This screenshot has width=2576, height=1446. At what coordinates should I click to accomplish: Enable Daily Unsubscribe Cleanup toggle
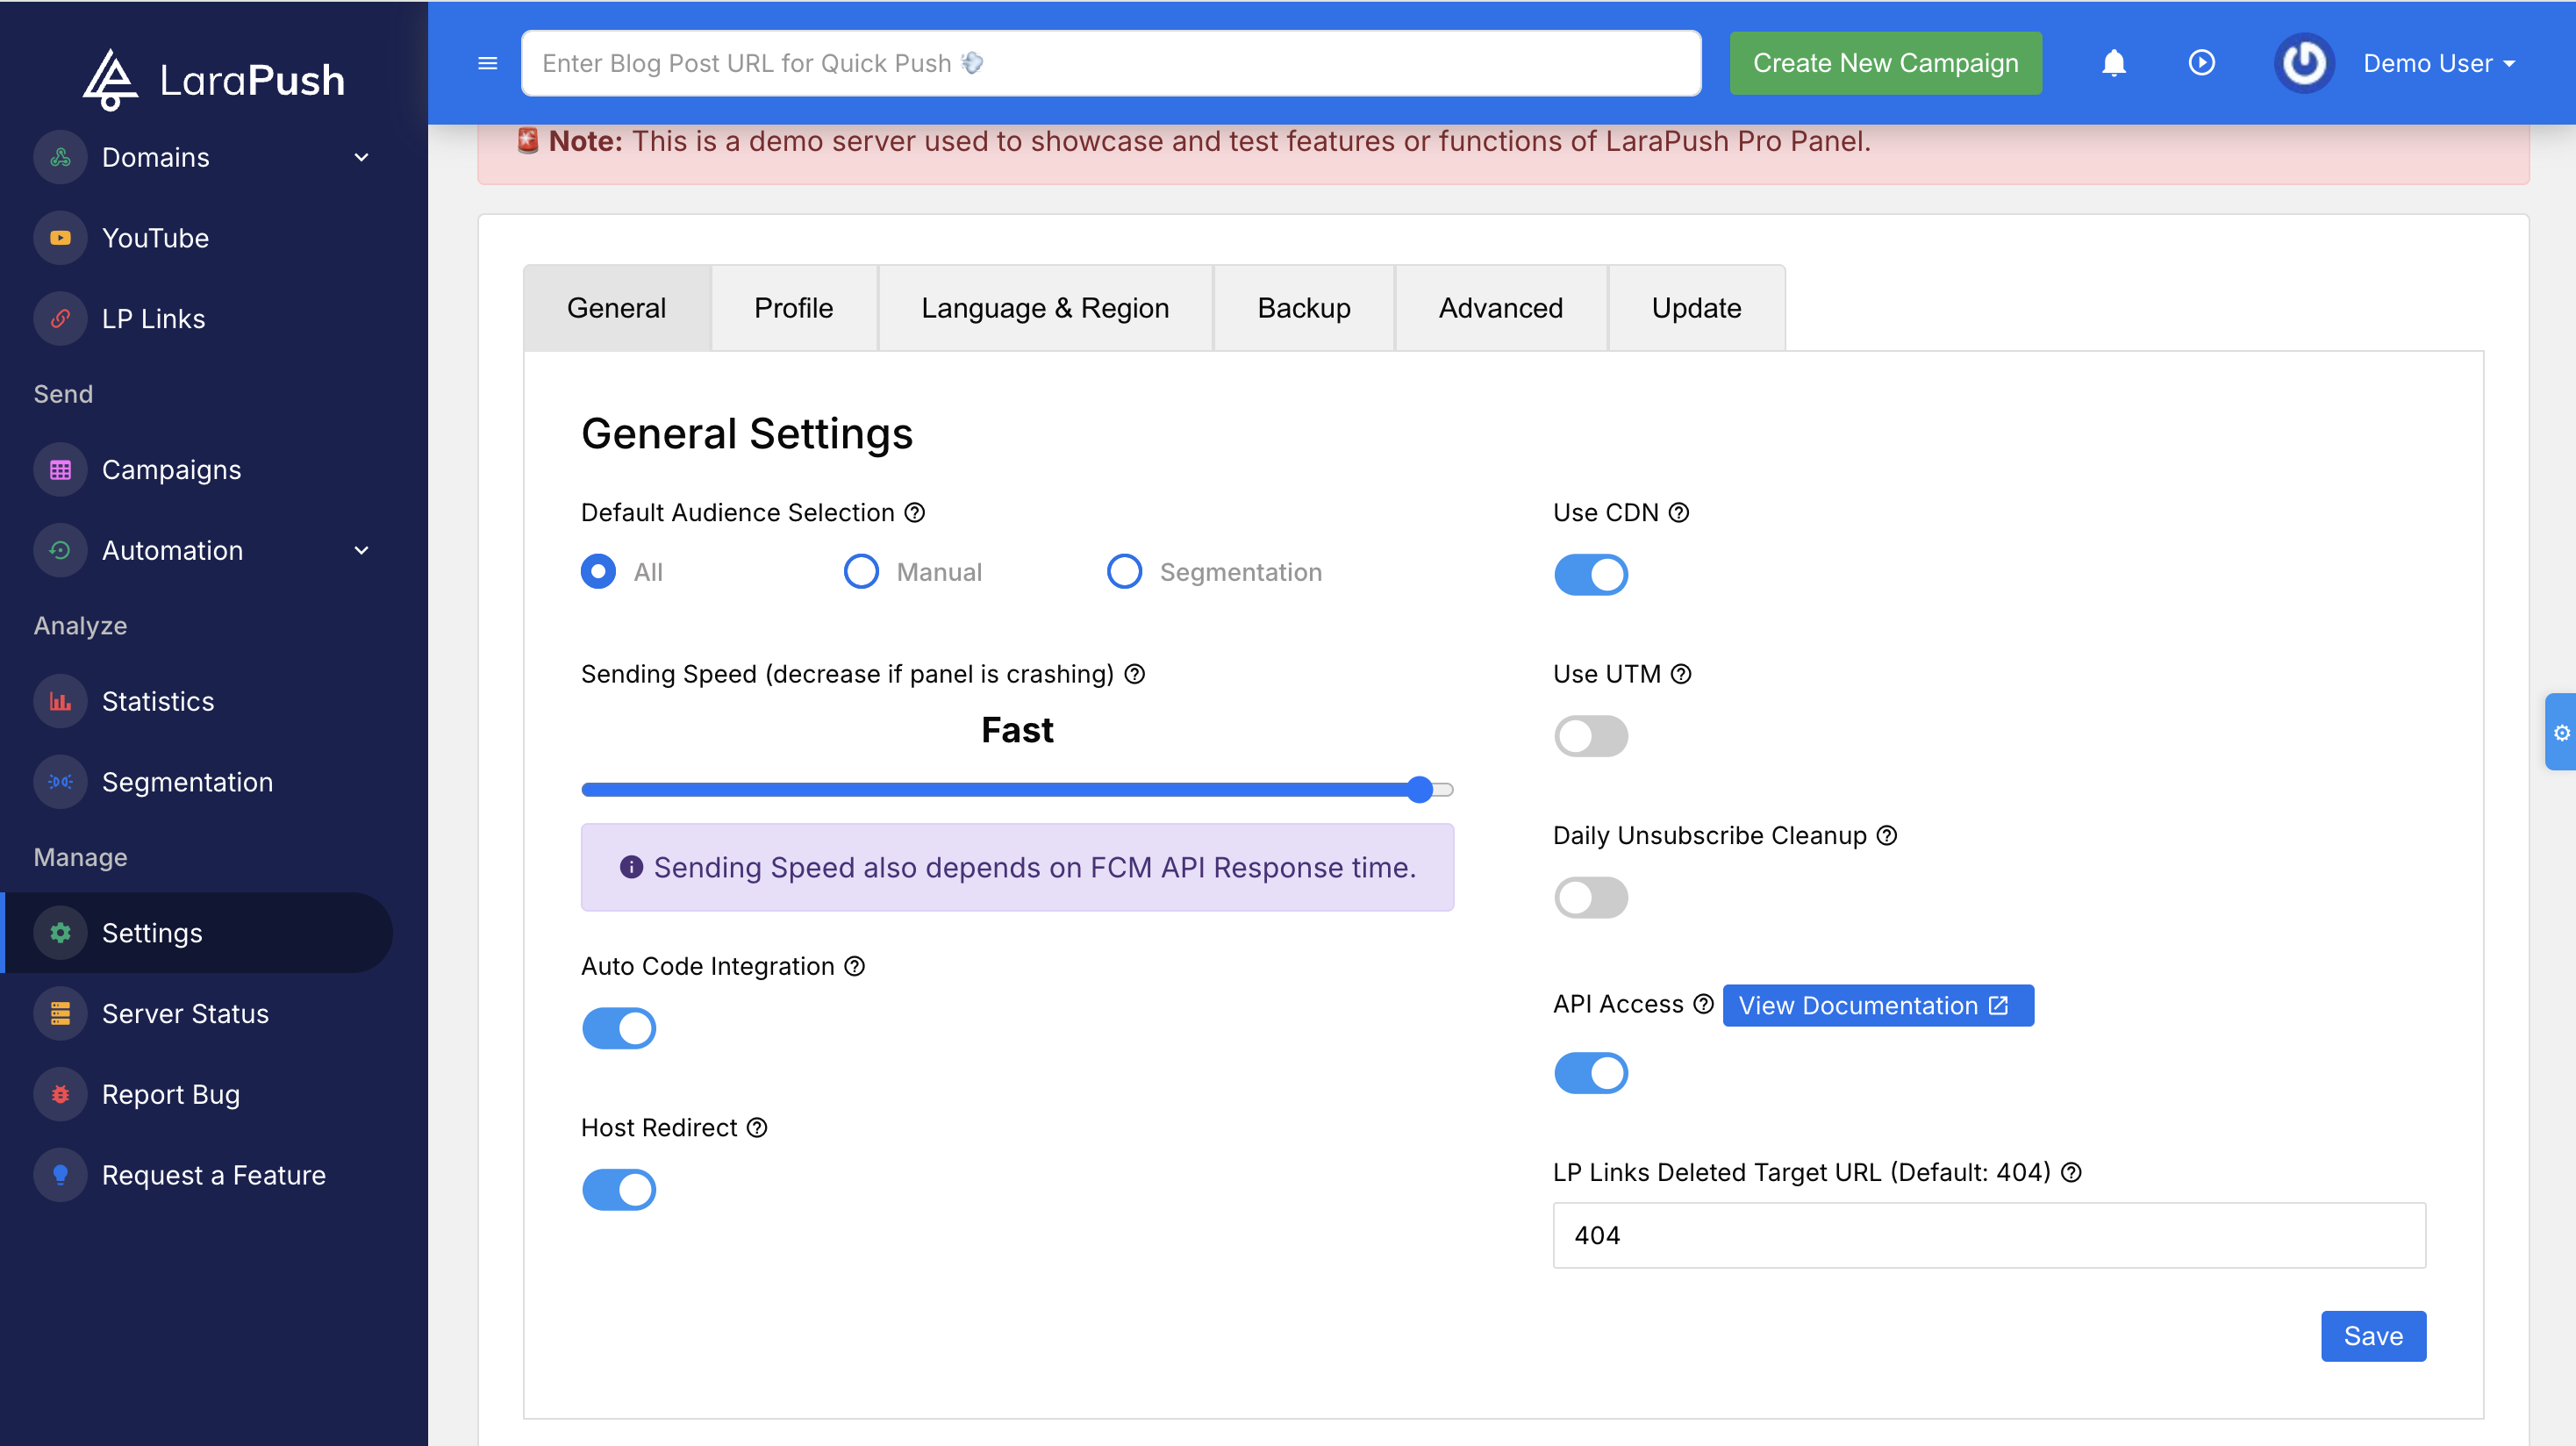tap(1590, 898)
